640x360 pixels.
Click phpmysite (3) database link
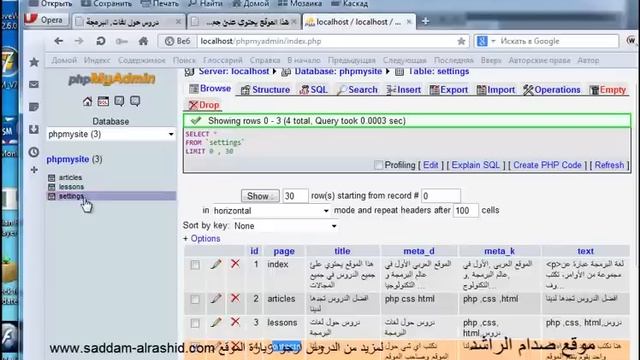click(x=74, y=159)
